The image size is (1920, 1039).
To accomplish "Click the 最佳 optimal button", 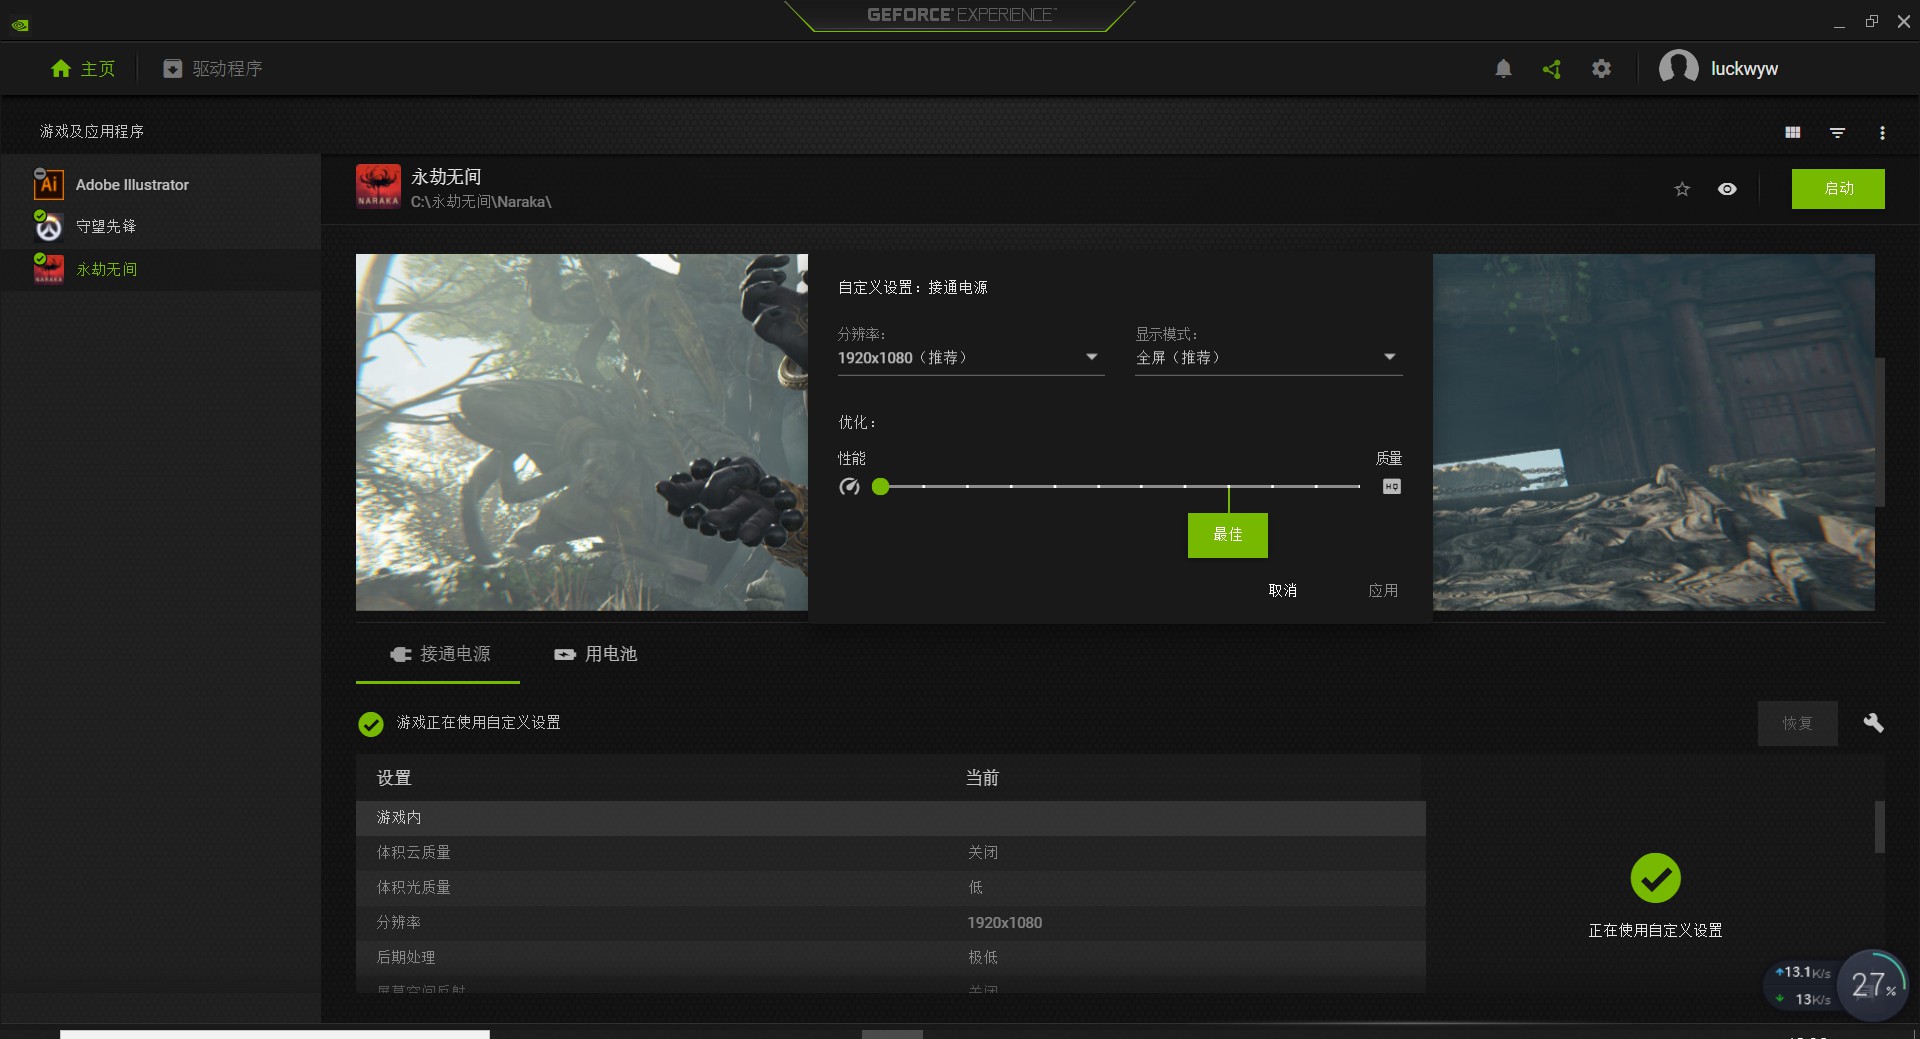I will (x=1228, y=536).
